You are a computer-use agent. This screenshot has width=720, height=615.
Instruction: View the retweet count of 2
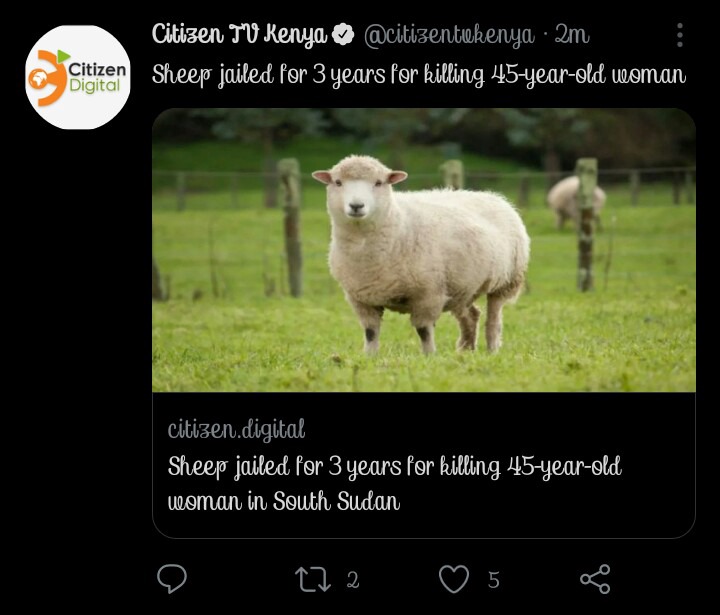353,580
